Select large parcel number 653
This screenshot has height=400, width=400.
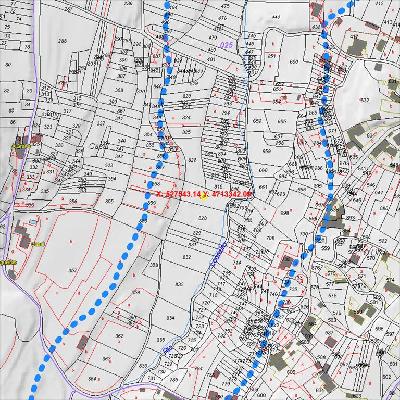(x=365, y=100)
